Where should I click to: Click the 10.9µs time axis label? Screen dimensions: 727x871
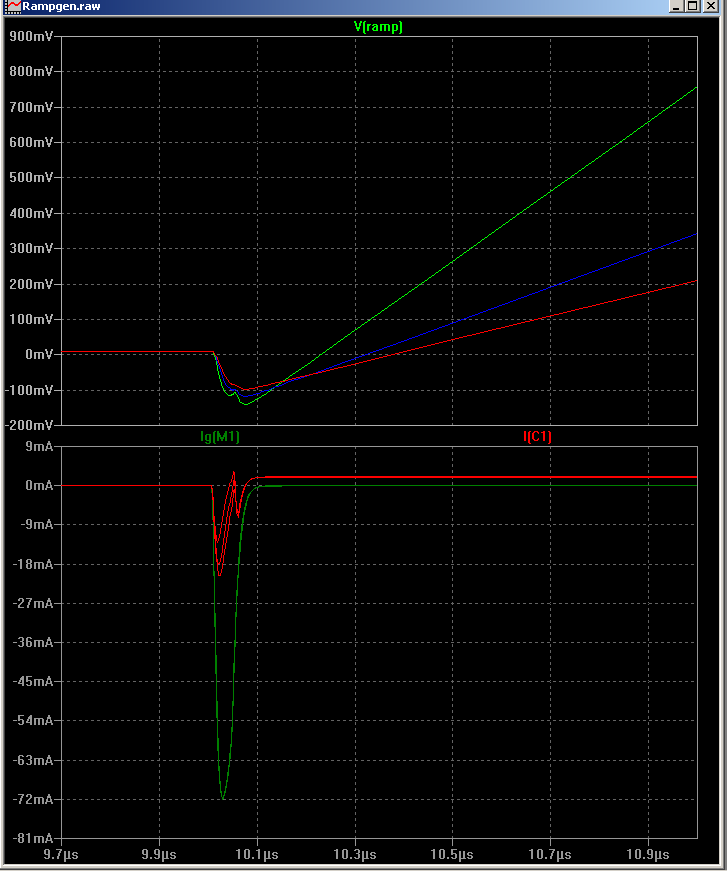point(648,854)
